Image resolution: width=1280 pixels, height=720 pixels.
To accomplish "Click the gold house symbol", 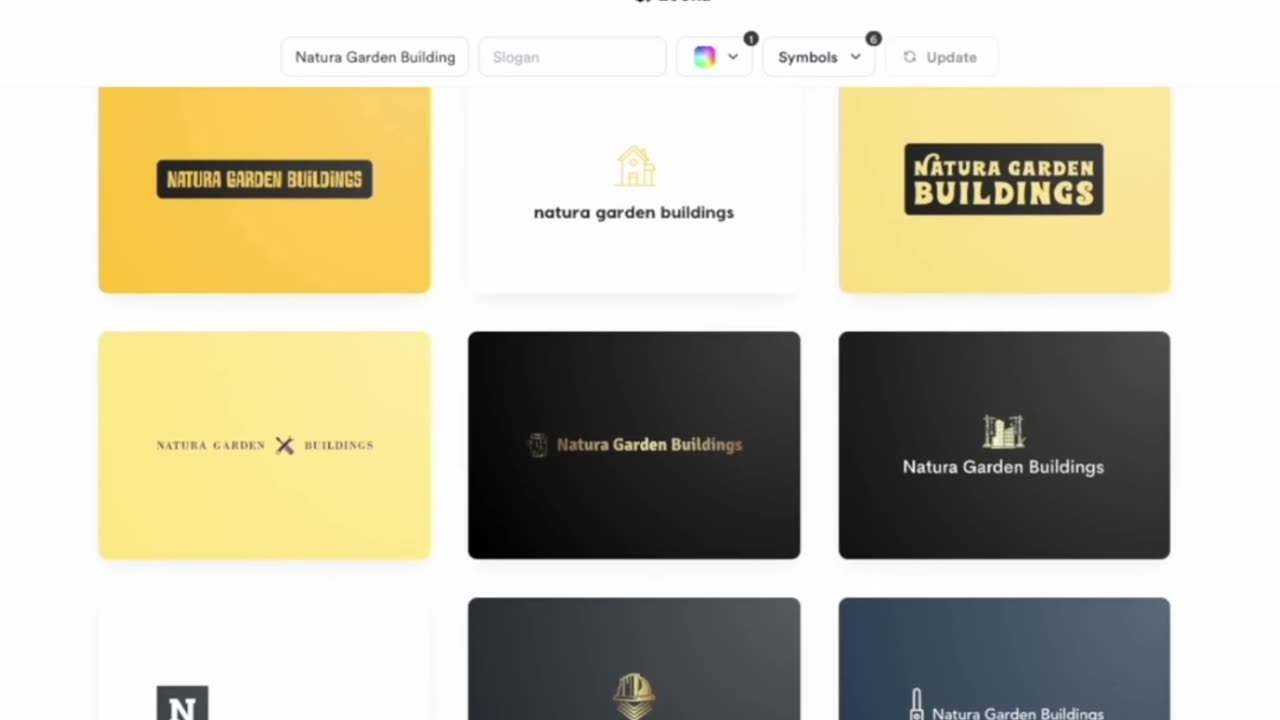I will (x=635, y=166).
